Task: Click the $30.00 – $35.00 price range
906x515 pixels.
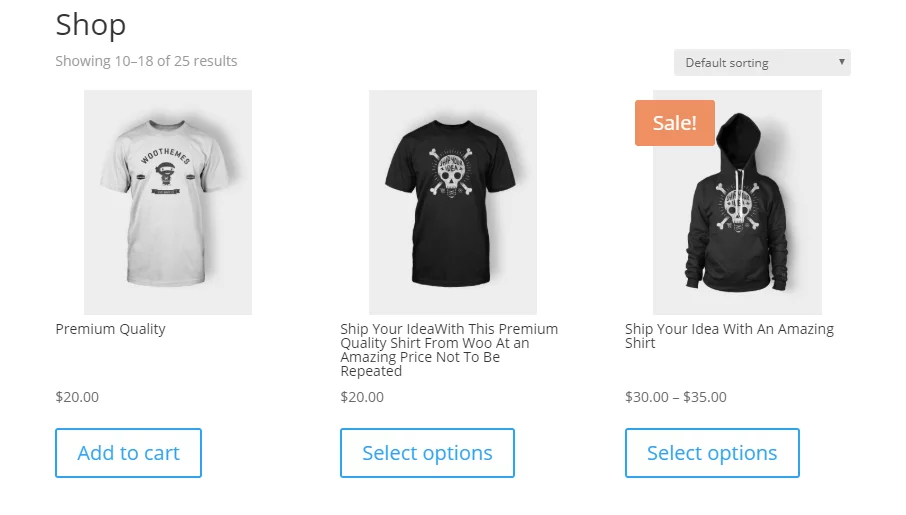Action: coord(675,397)
